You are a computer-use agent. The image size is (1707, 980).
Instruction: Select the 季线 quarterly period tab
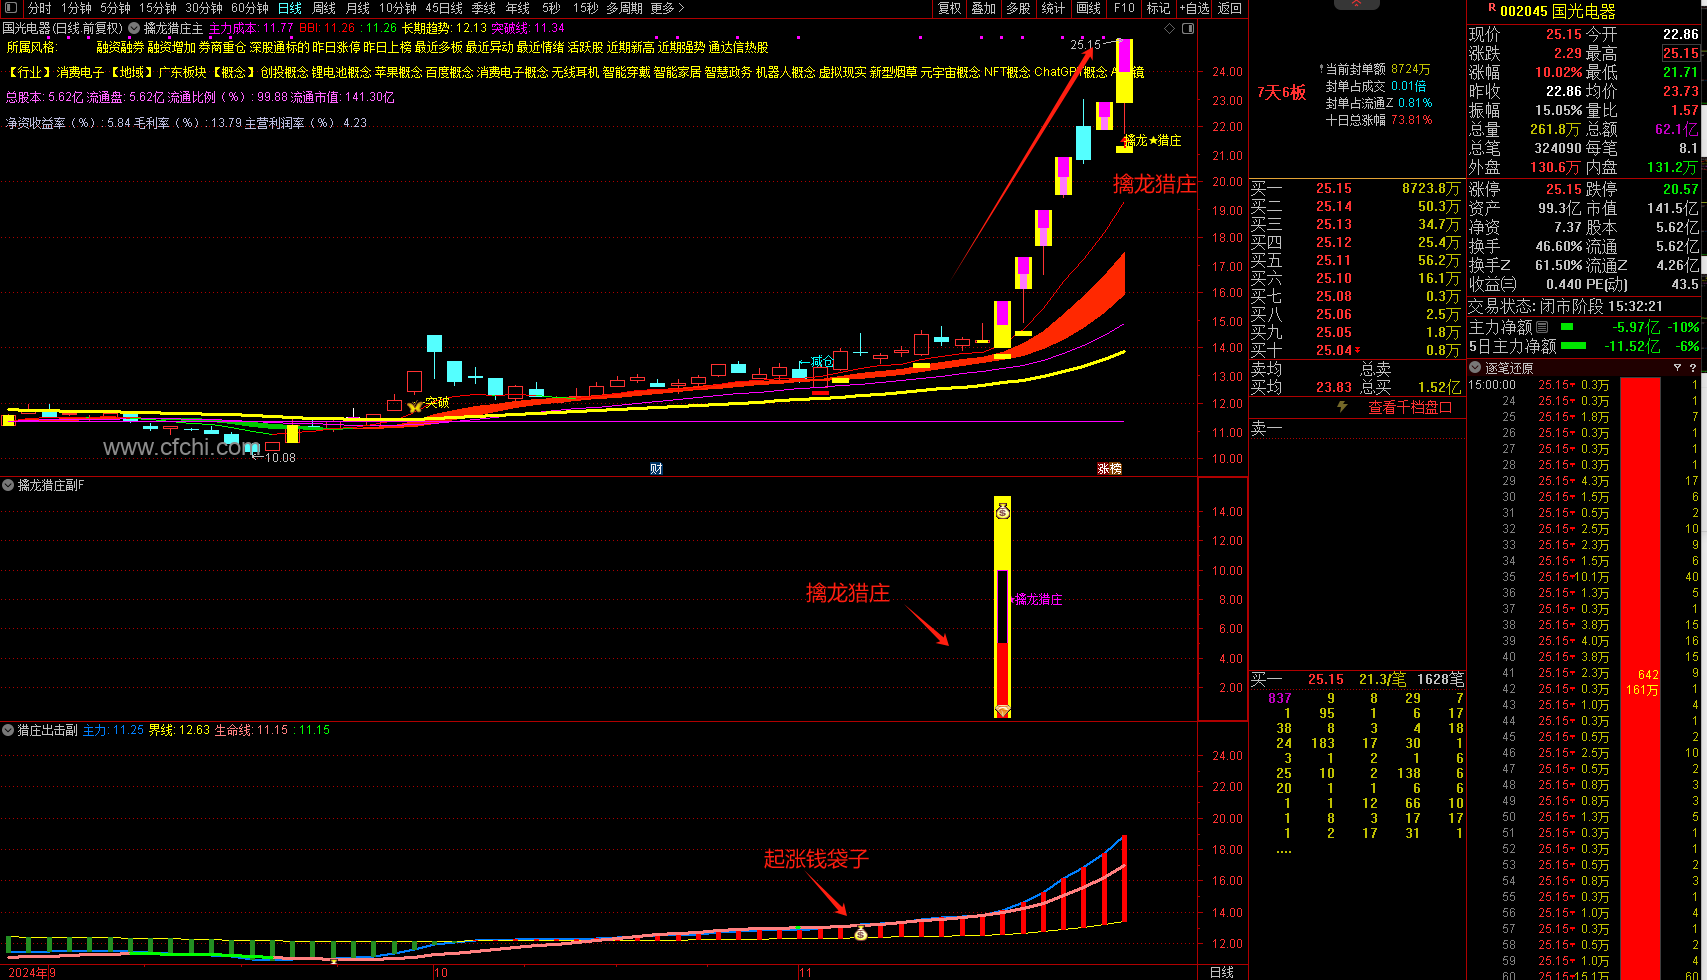(483, 8)
